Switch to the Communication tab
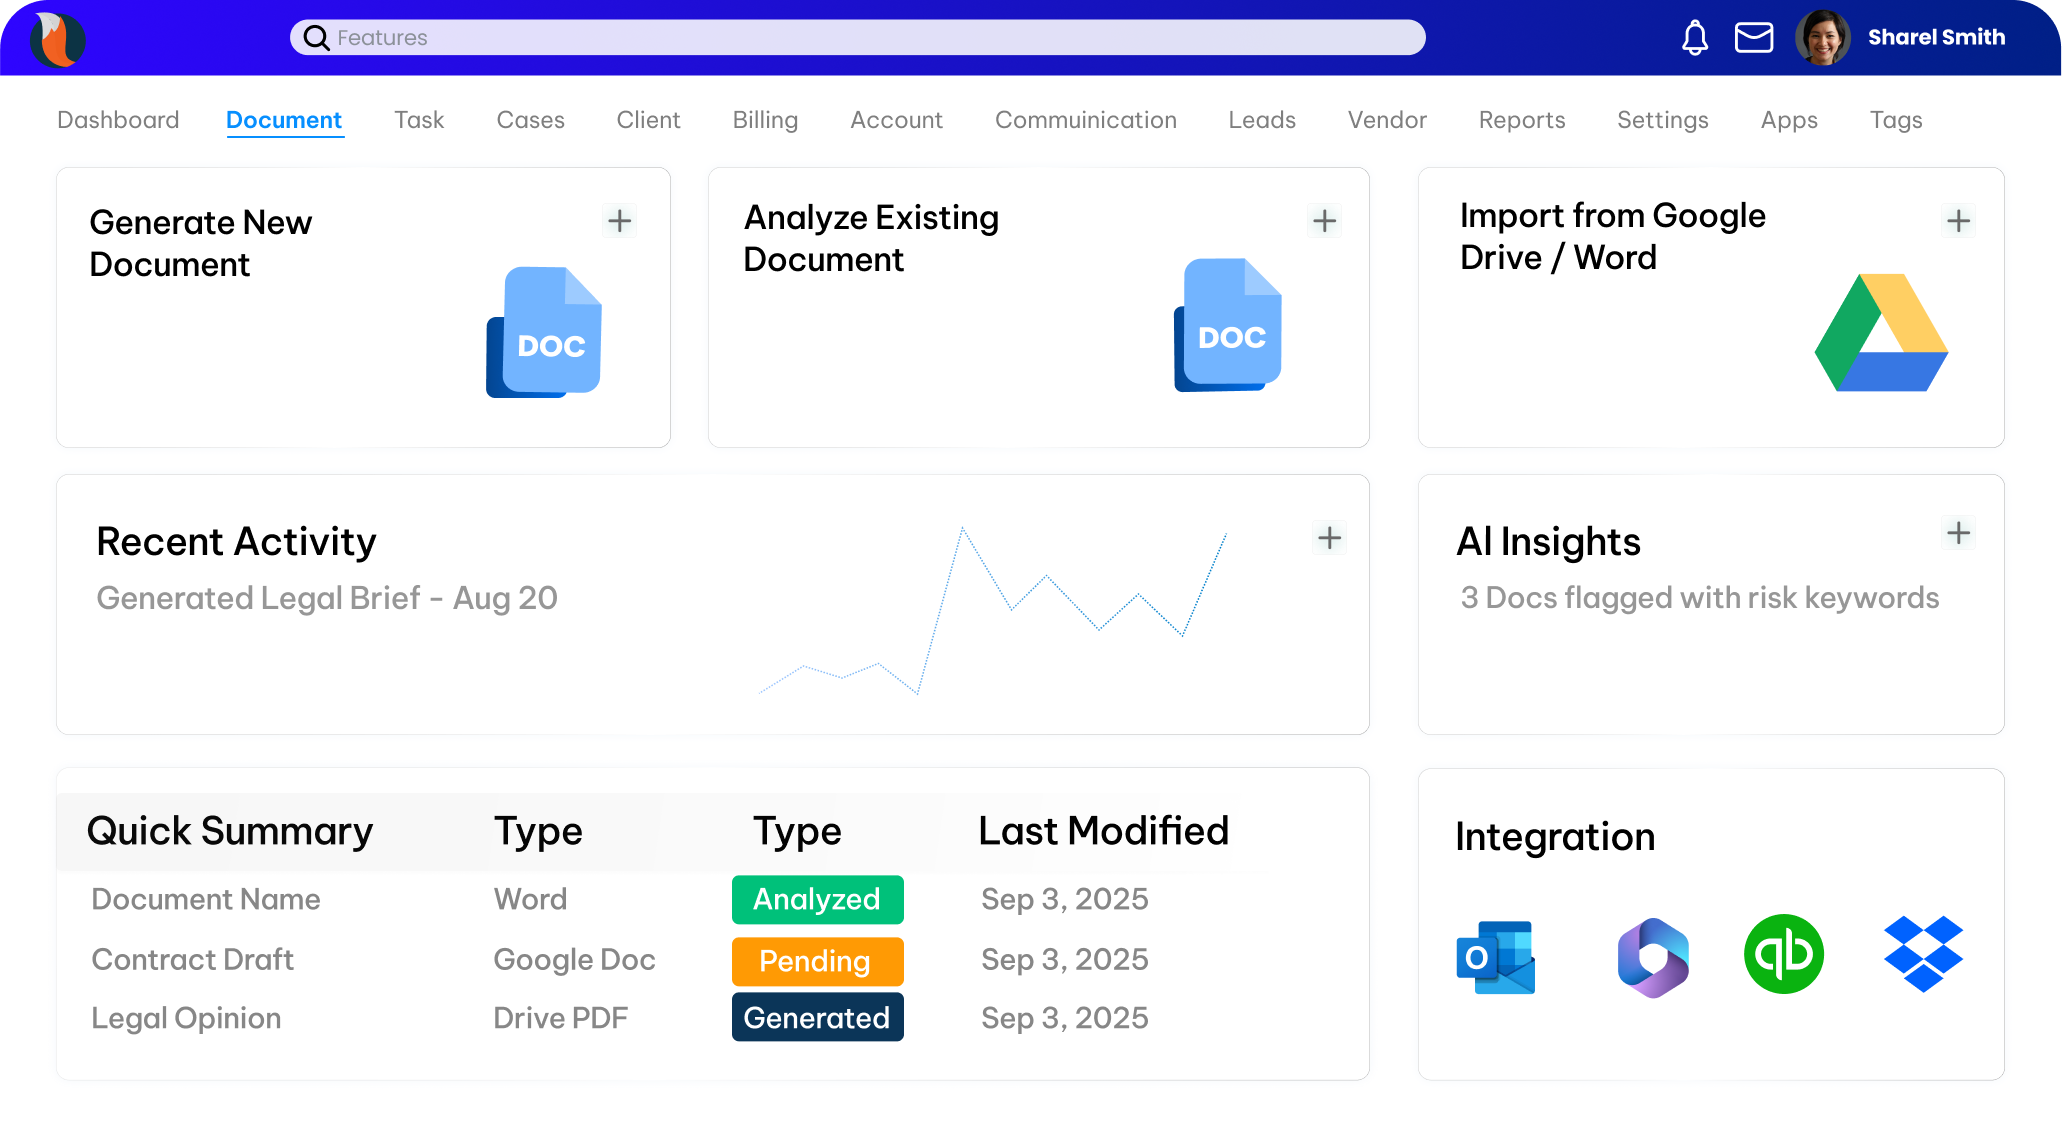The width and height of the screenshot is (2062, 1136). [1085, 120]
